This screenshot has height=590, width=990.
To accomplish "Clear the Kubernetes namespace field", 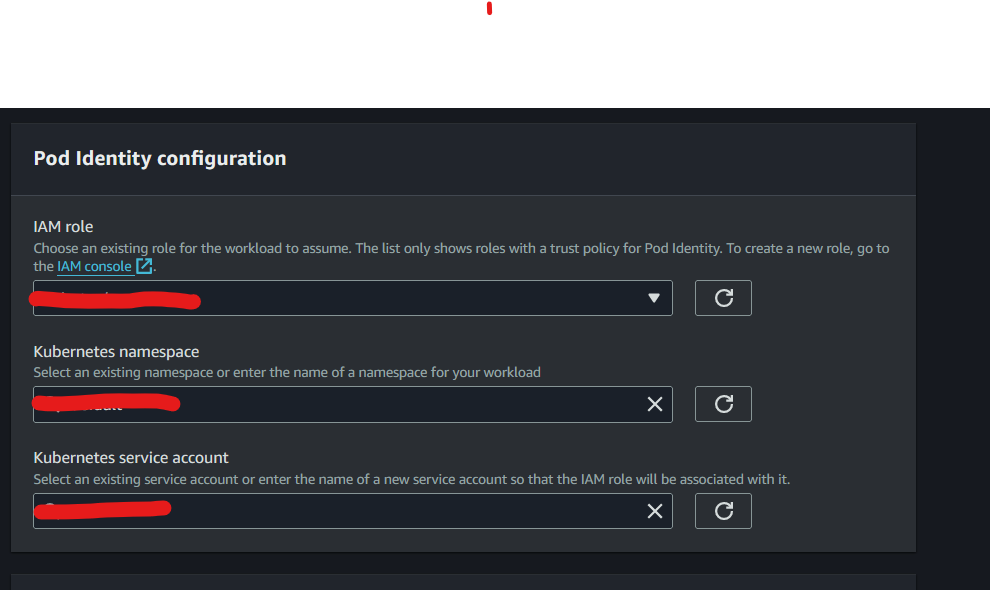I will [655, 404].
